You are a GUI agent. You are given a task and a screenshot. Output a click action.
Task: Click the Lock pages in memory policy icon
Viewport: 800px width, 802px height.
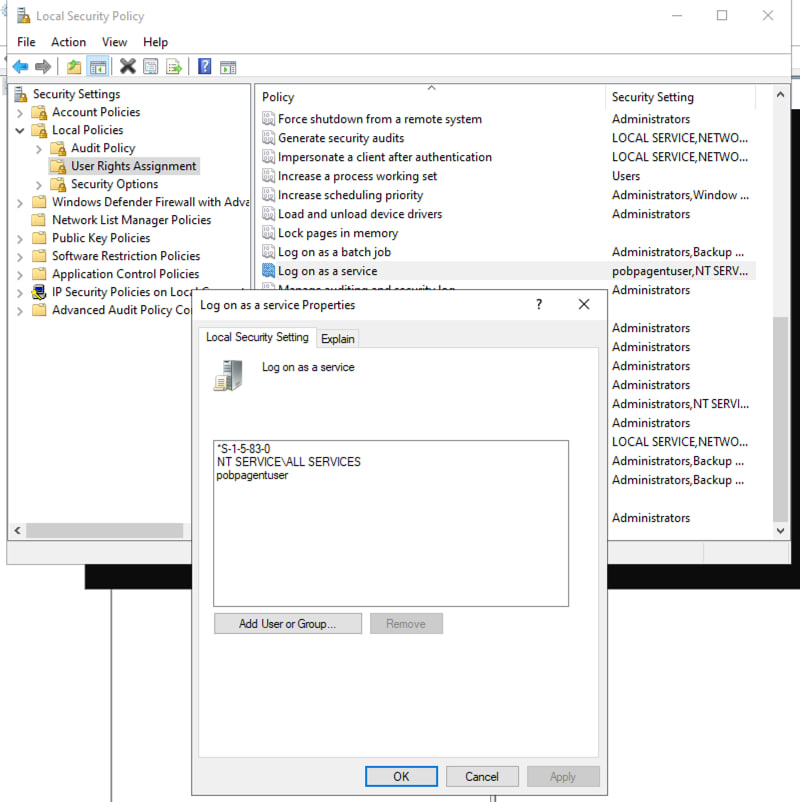tap(269, 233)
